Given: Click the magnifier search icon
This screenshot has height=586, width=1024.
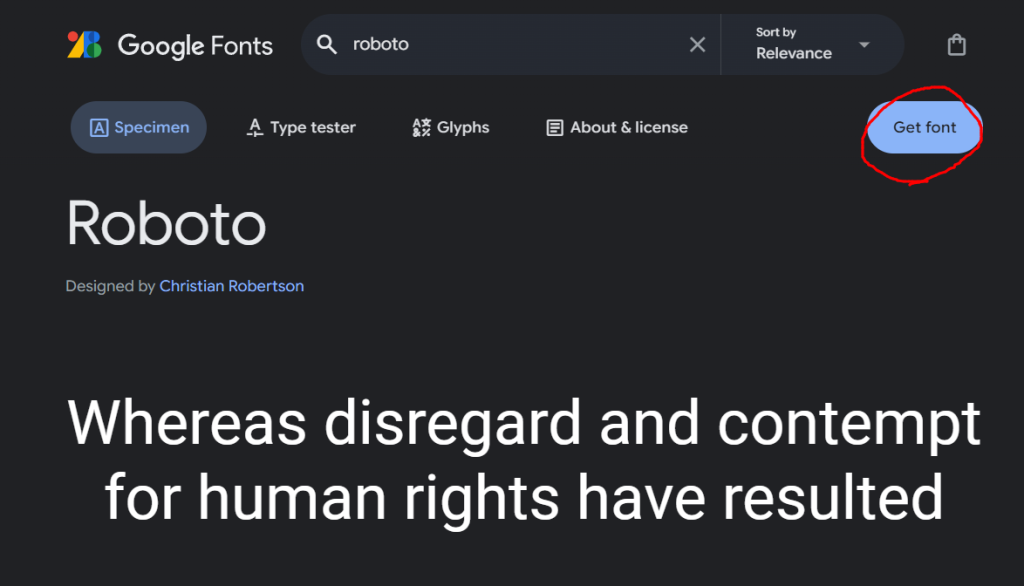Looking at the screenshot, I should 327,44.
